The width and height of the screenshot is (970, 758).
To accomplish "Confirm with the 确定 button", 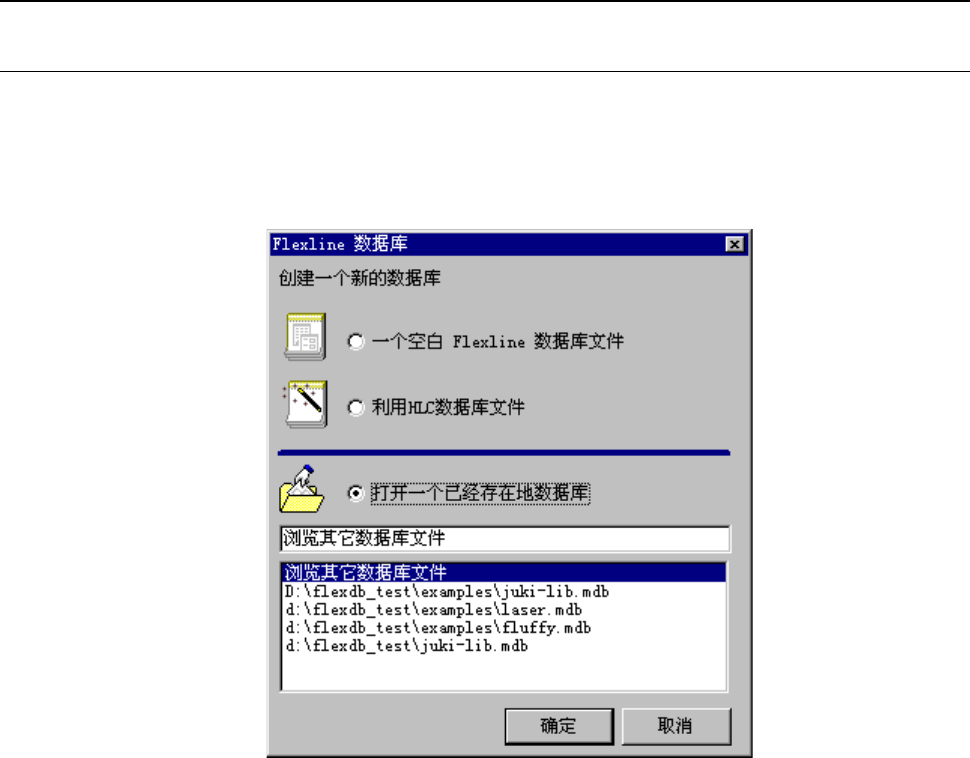I will pos(559,726).
